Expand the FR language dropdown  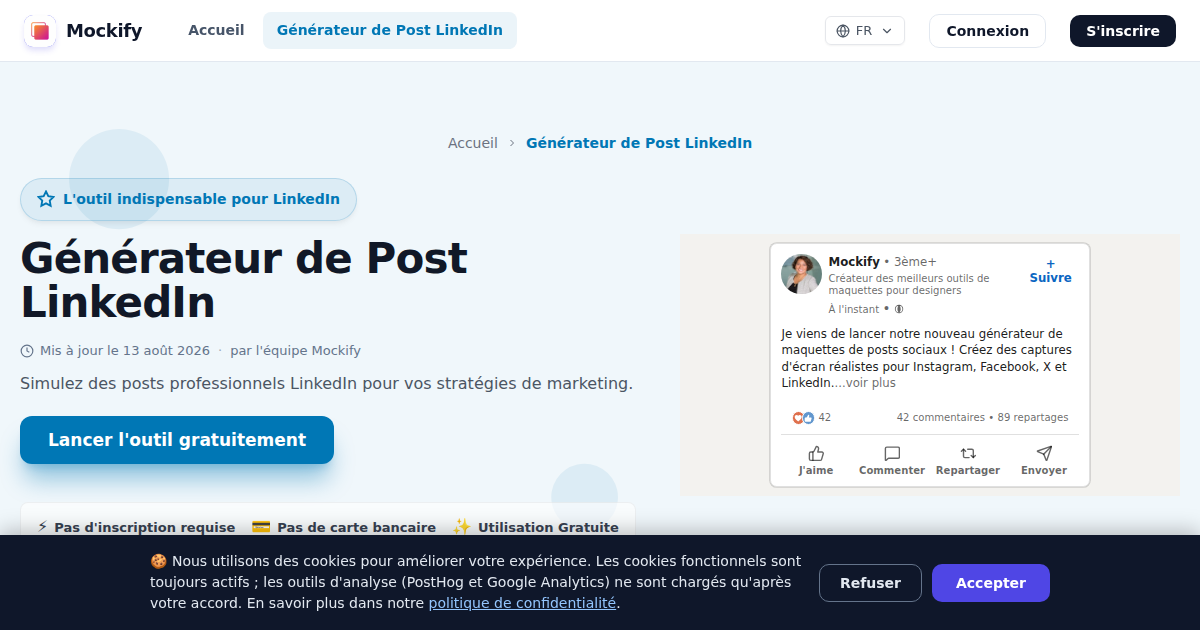pos(865,31)
